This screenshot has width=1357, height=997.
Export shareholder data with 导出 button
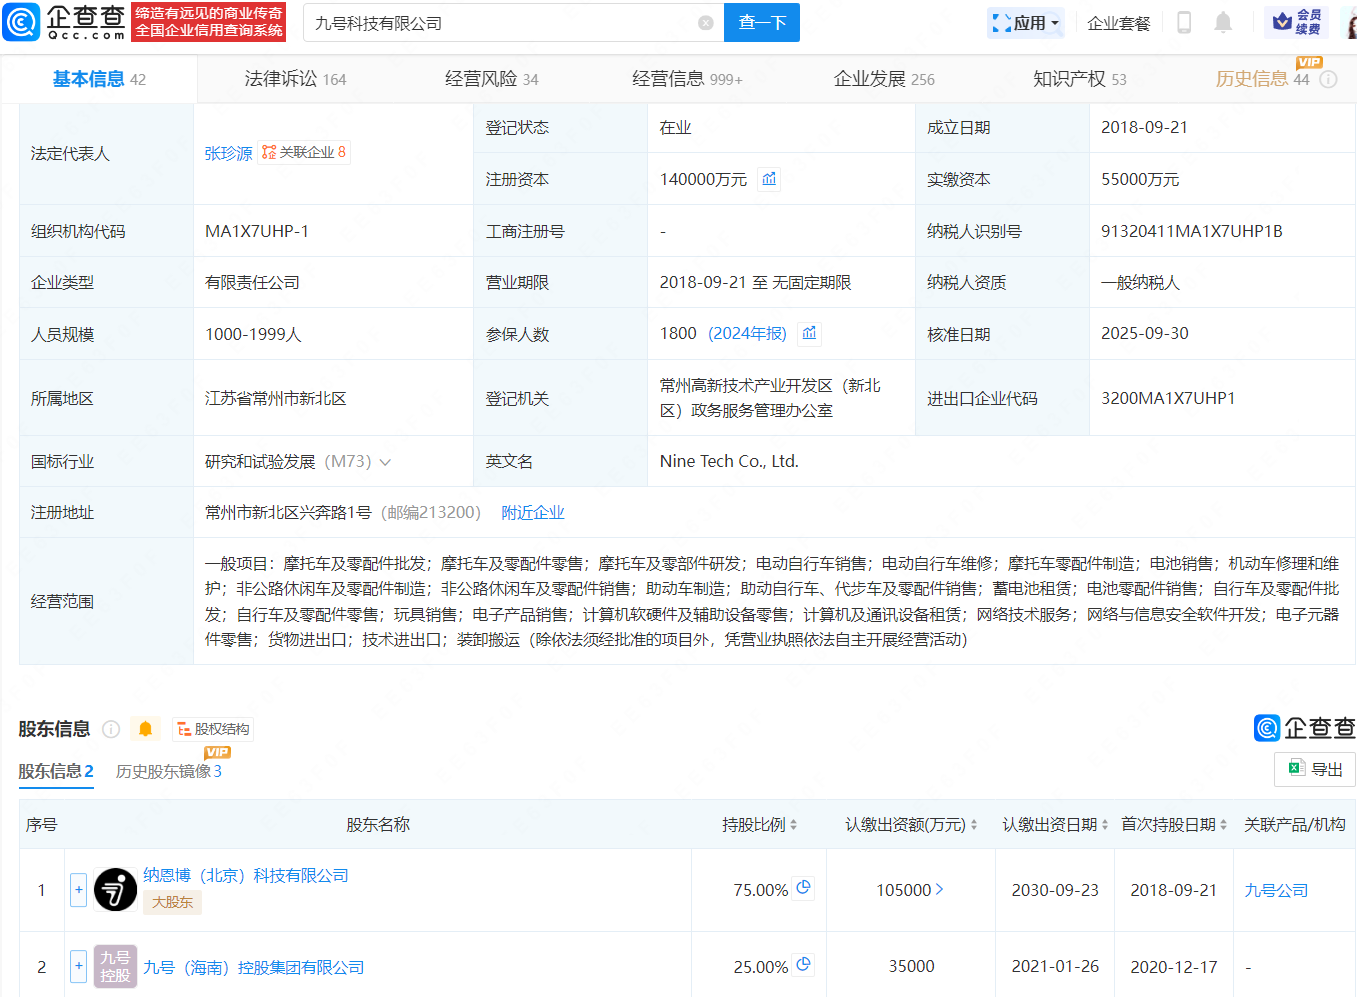pyautogui.click(x=1314, y=769)
